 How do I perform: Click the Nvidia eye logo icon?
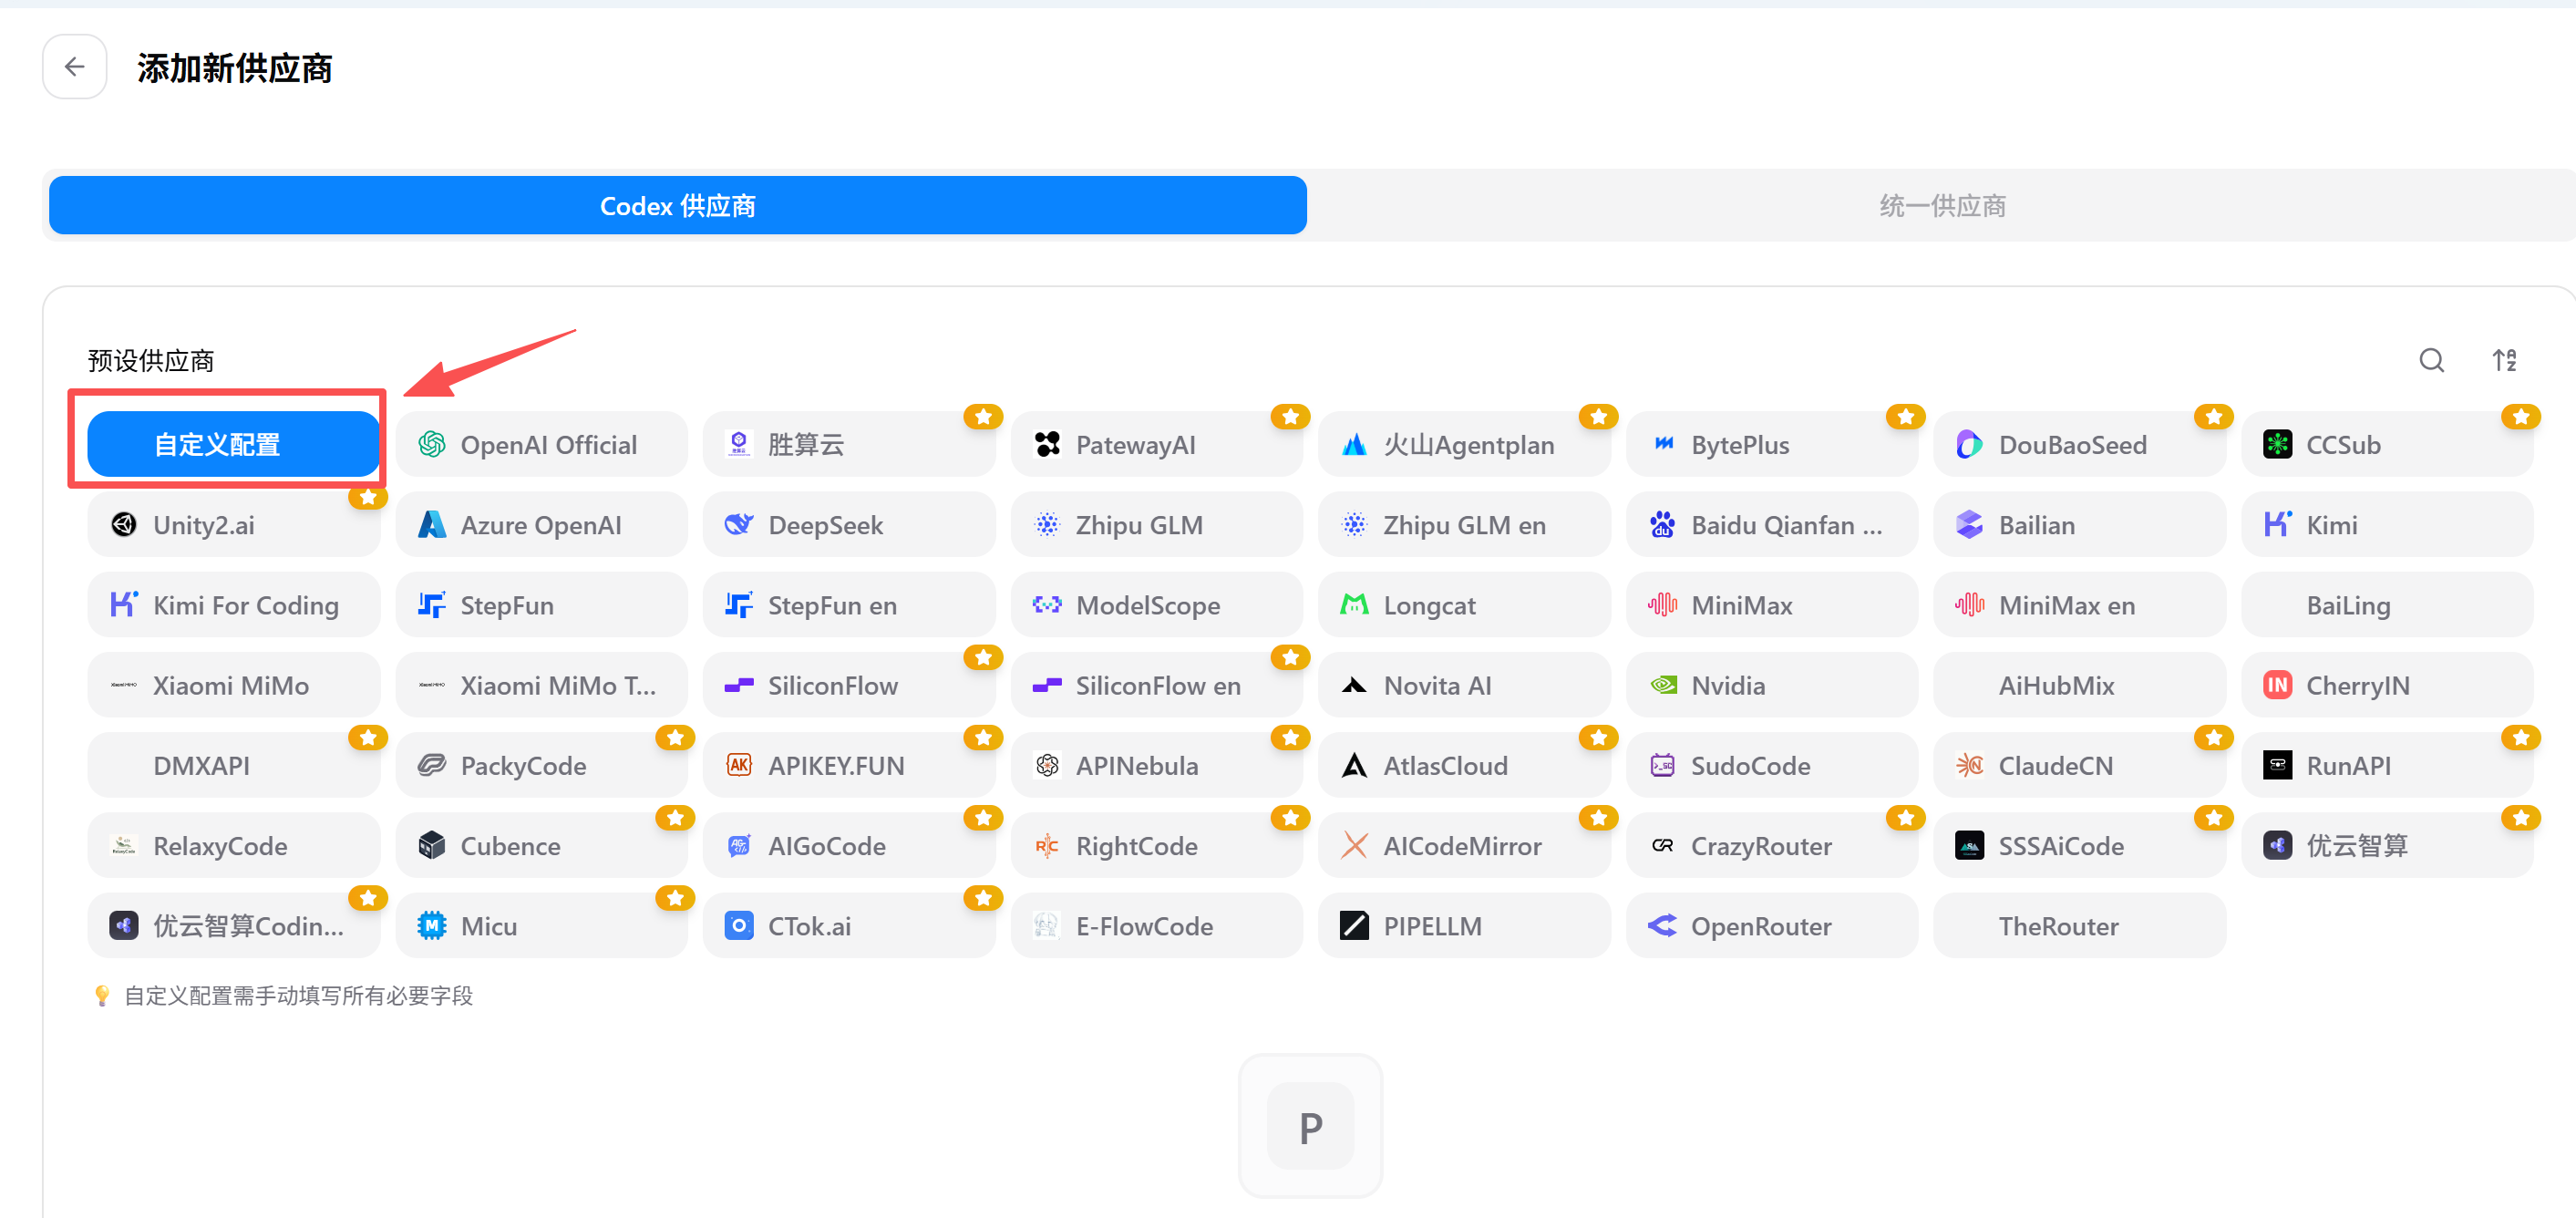(x=1662, y=685)
